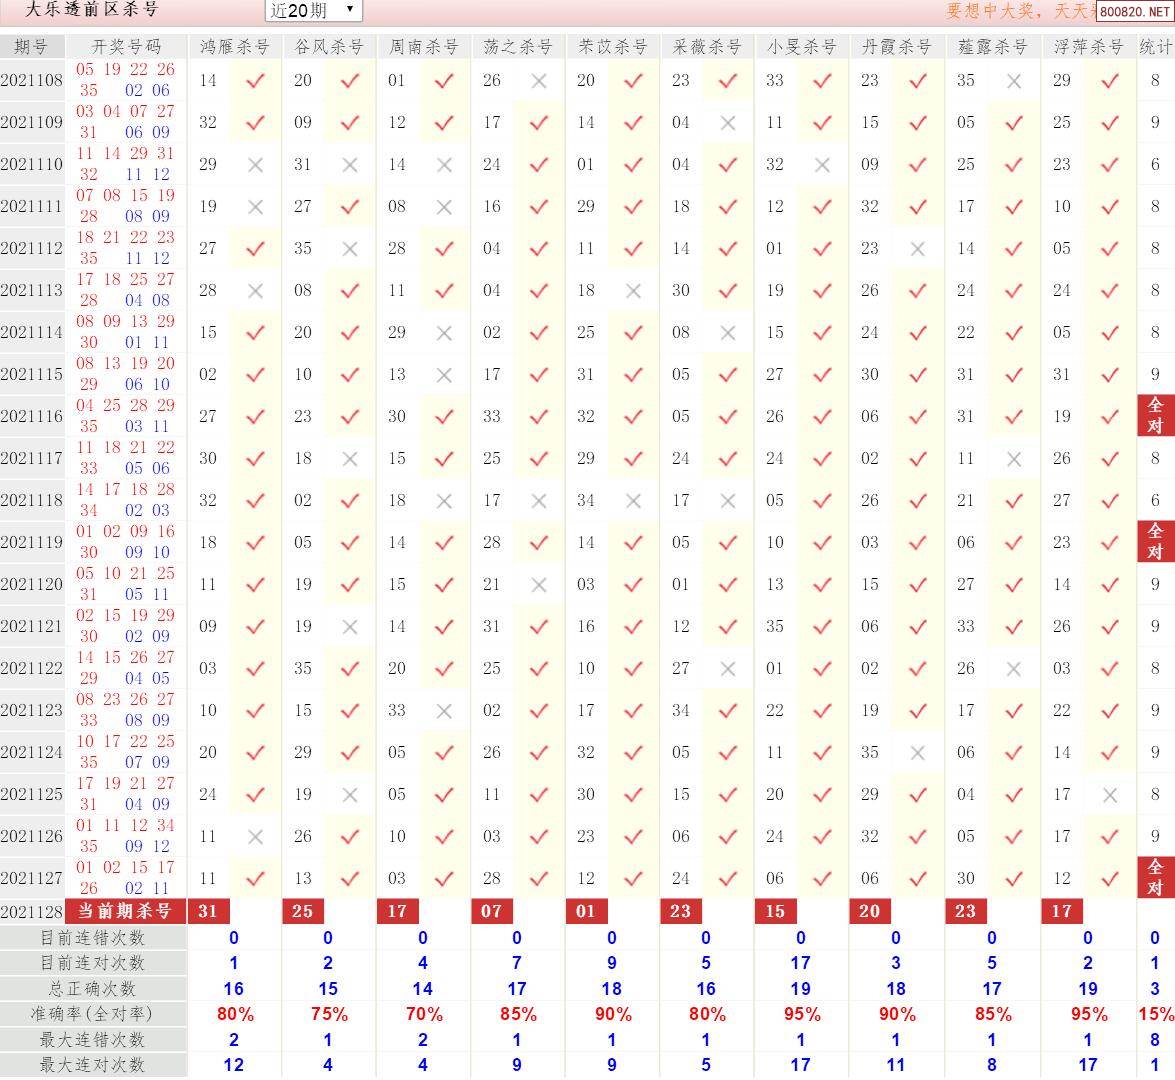
Task: Click the X mark in row 2021109 under 采薇杀号
Action: pyautogui.click(x=728, y=123)
